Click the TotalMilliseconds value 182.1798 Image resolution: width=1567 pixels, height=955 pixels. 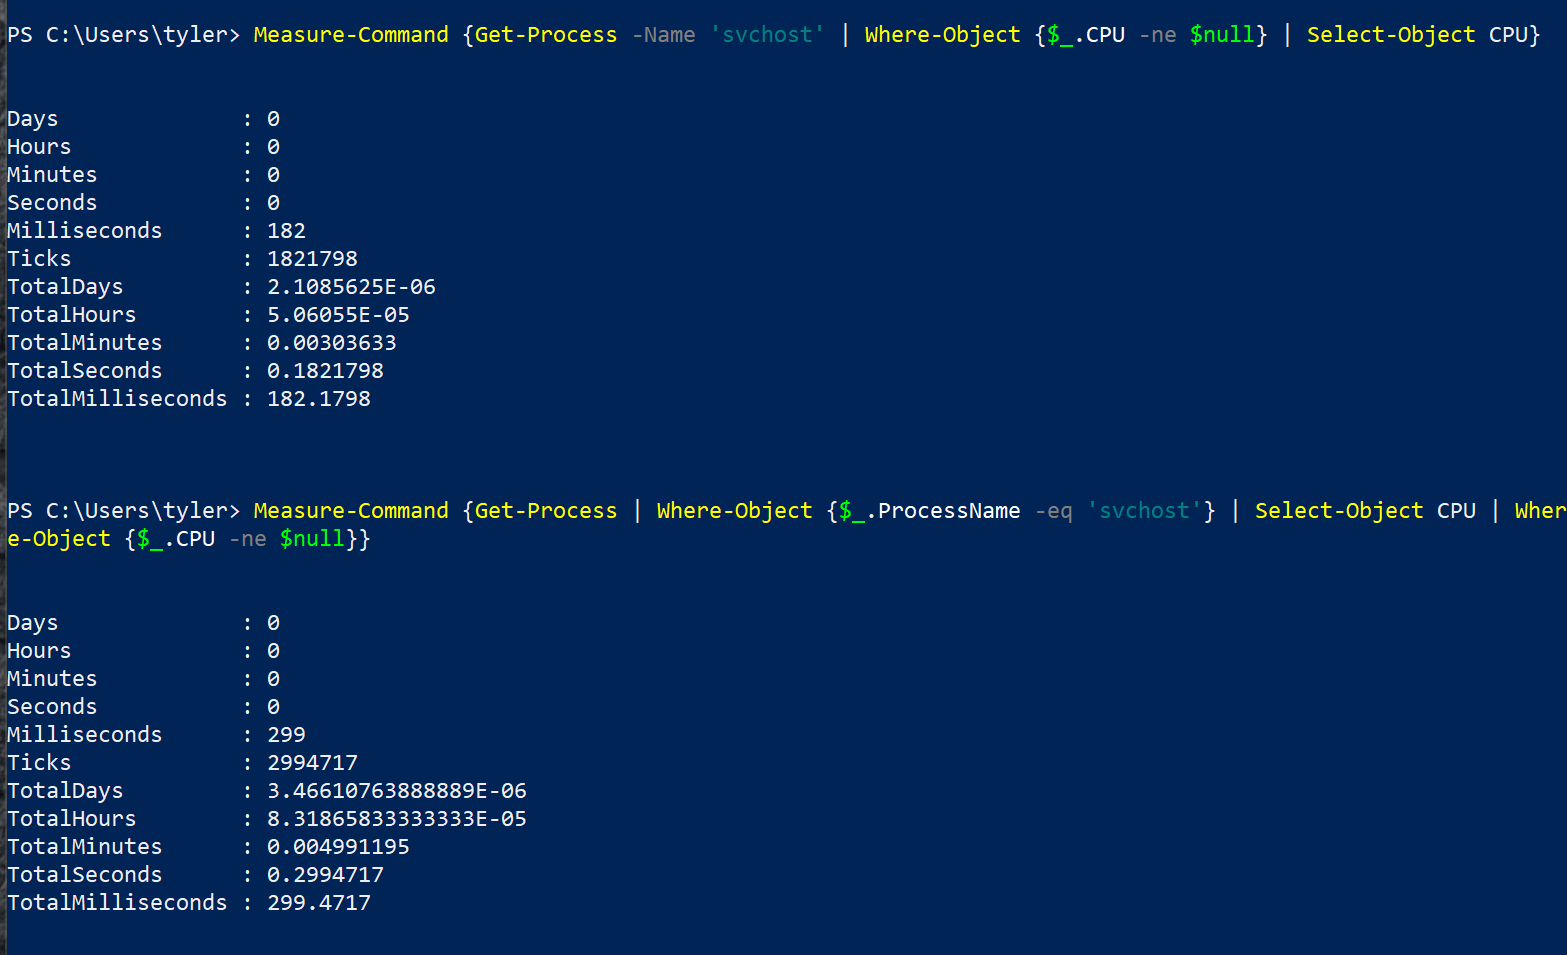pyautogui.click(x=318, y=399)
